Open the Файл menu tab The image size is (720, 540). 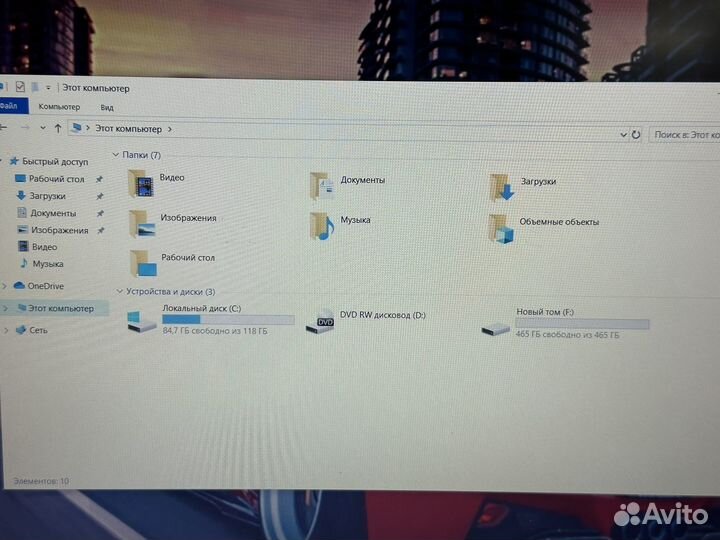point(12,106)
